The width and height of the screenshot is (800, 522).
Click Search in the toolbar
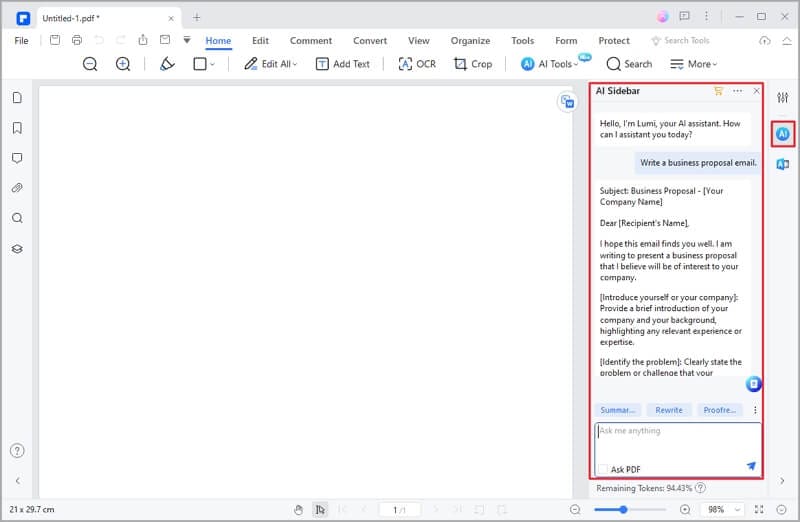click(x=629, y=64)
